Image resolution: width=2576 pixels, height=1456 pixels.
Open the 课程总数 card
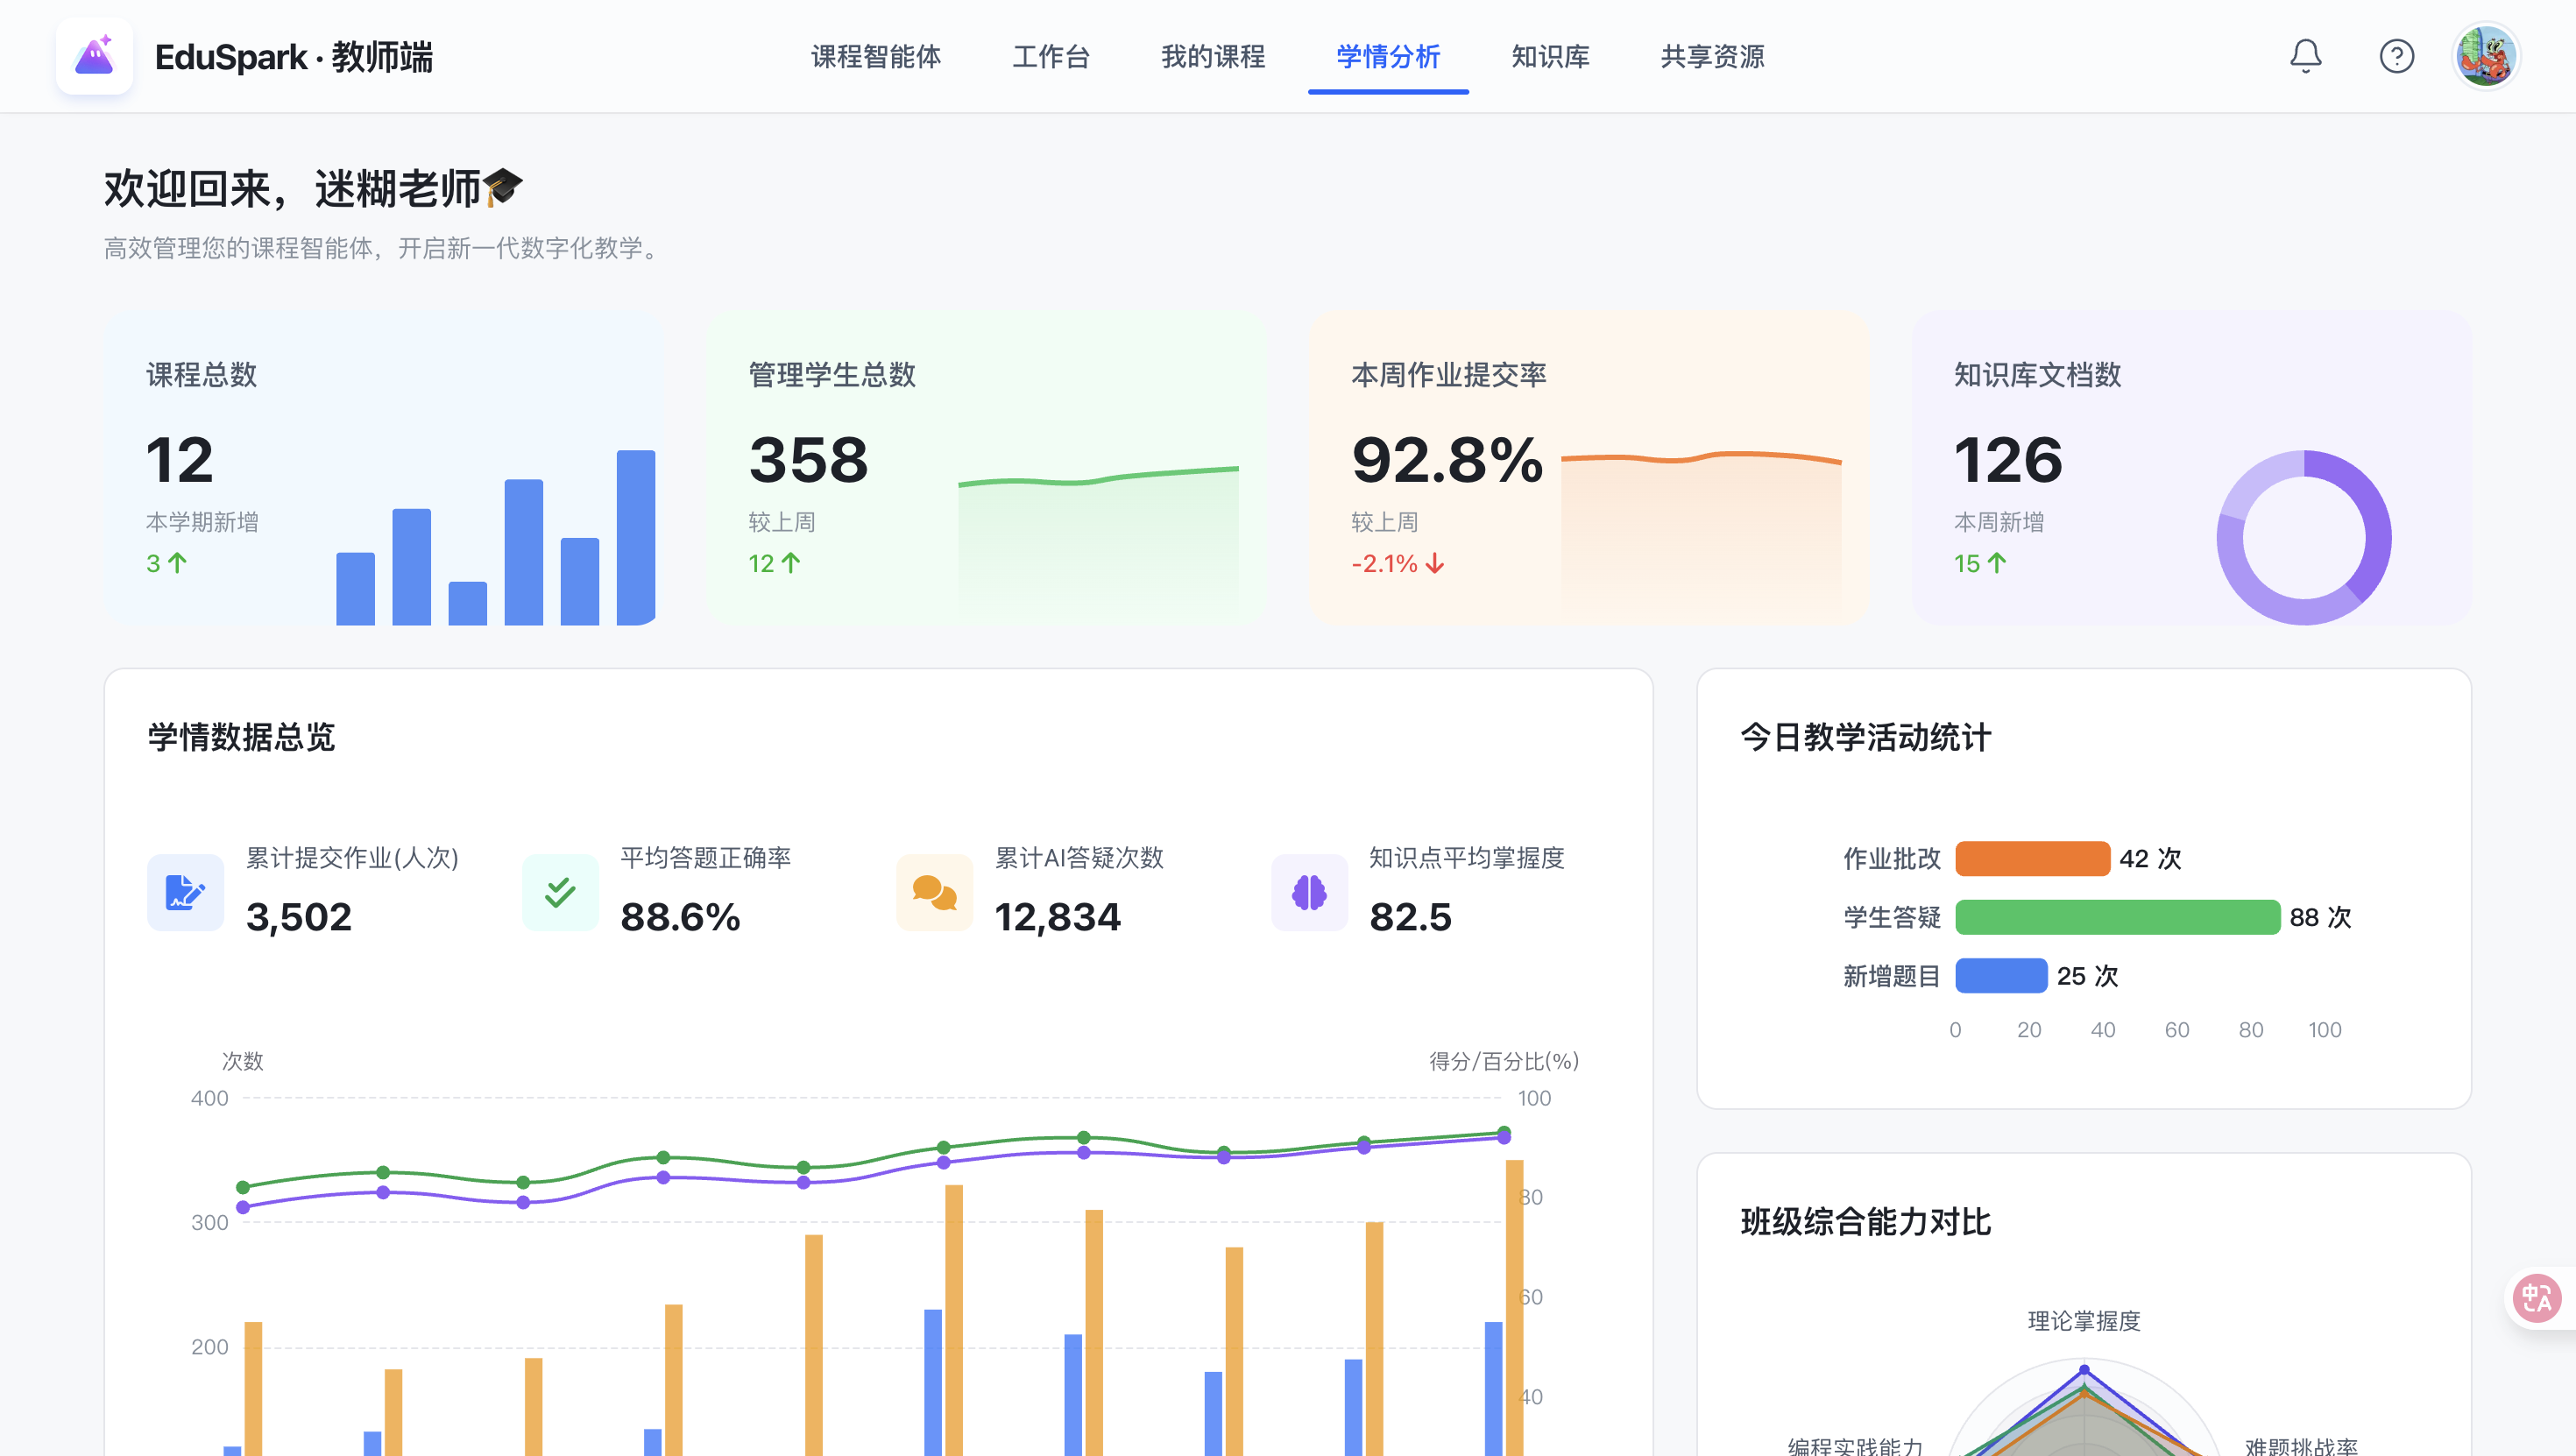[x=383, y=468]
